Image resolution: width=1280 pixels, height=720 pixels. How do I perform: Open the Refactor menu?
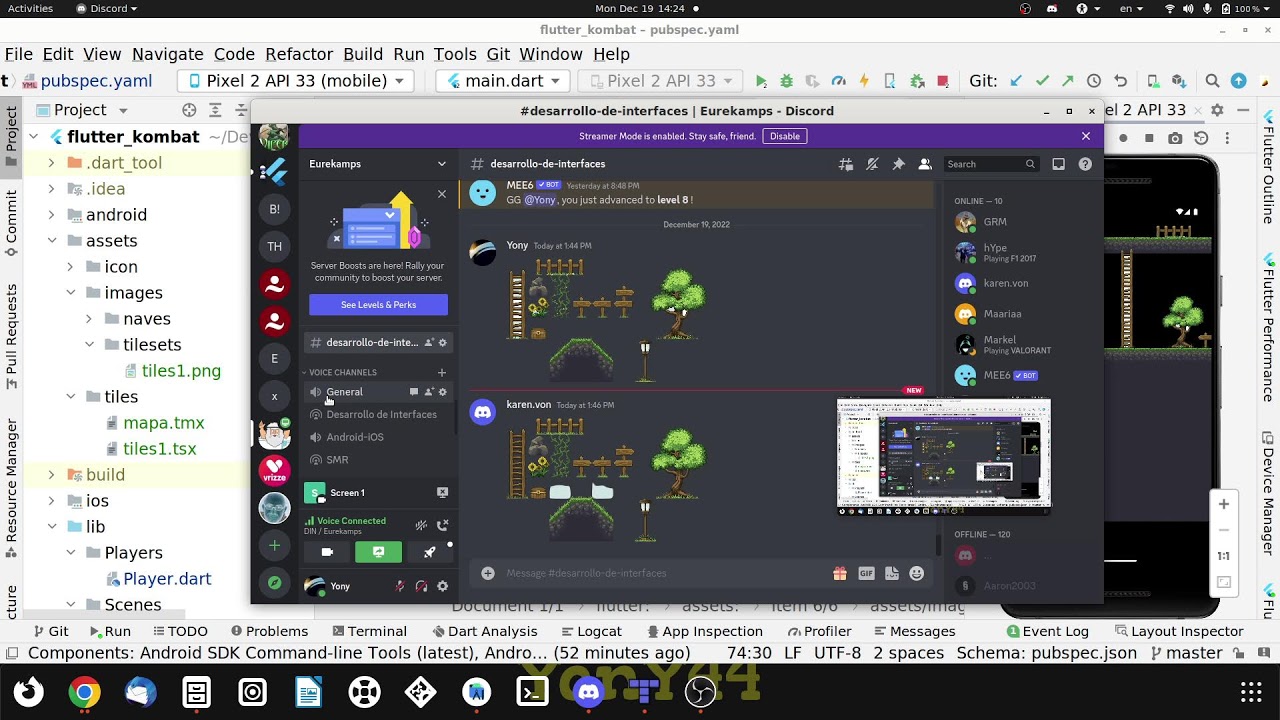299,54
